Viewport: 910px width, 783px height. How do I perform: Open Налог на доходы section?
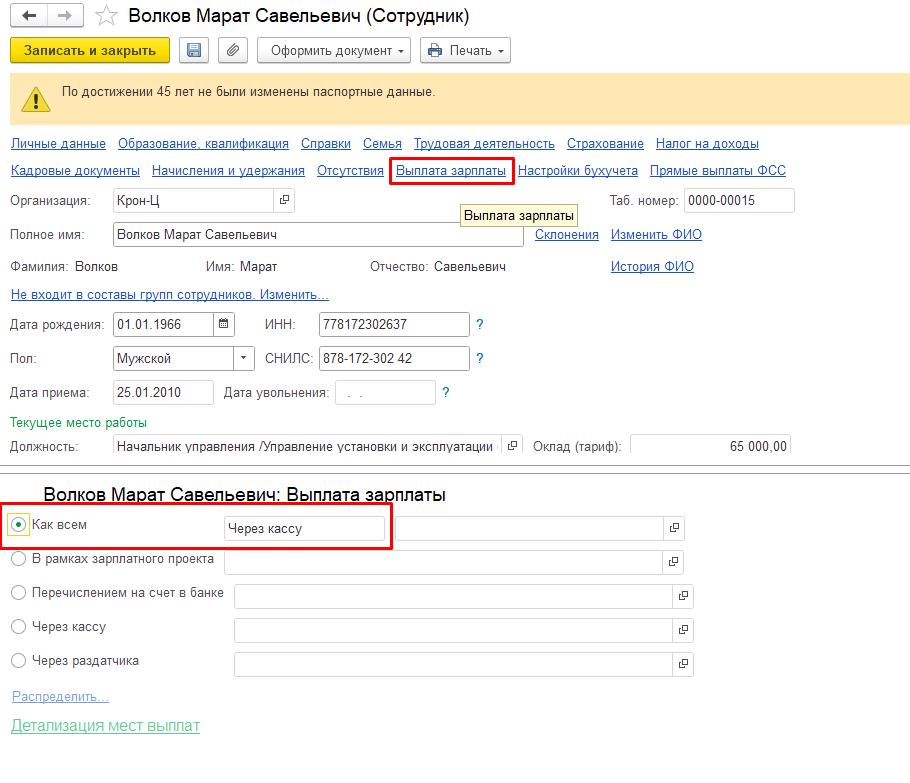point(707,143)
